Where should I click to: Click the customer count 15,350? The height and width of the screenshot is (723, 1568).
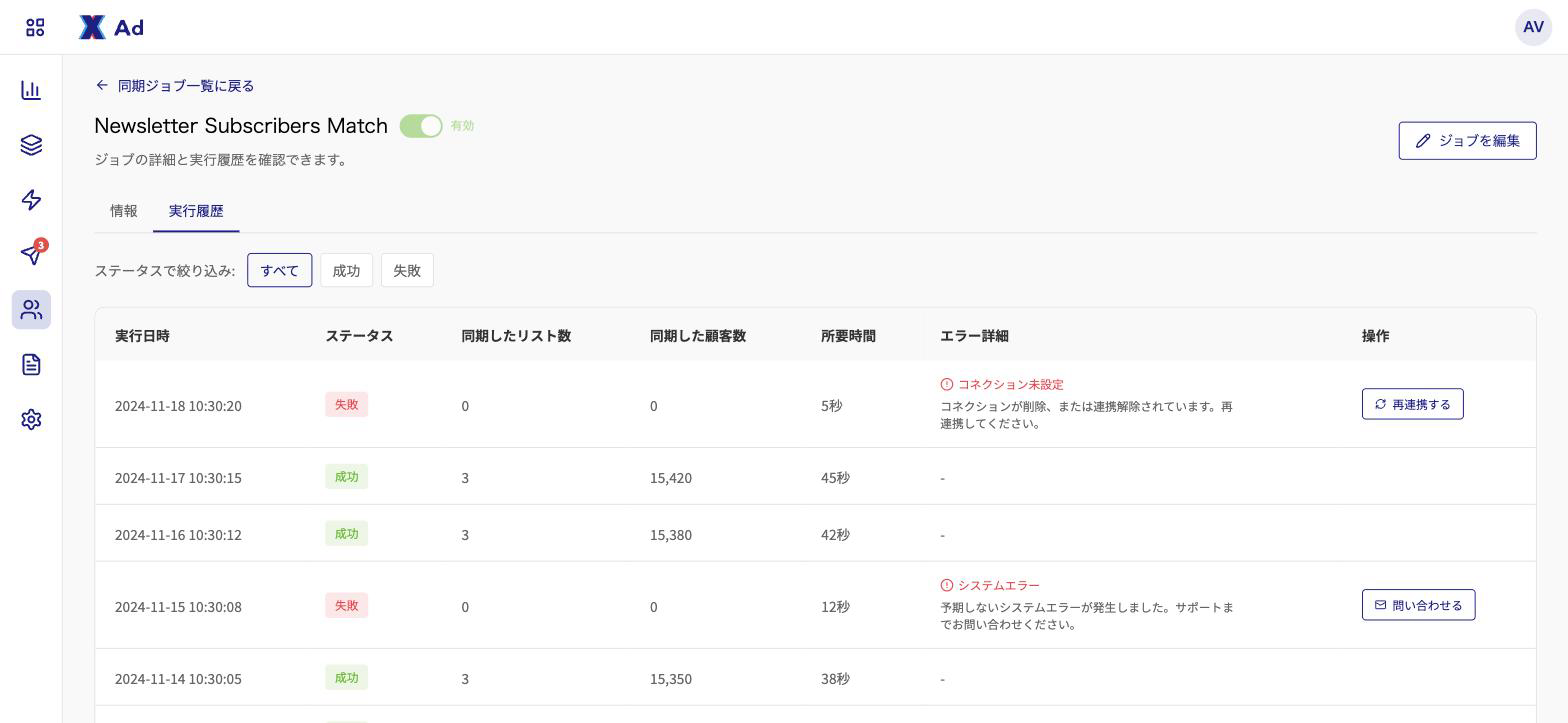671,679
